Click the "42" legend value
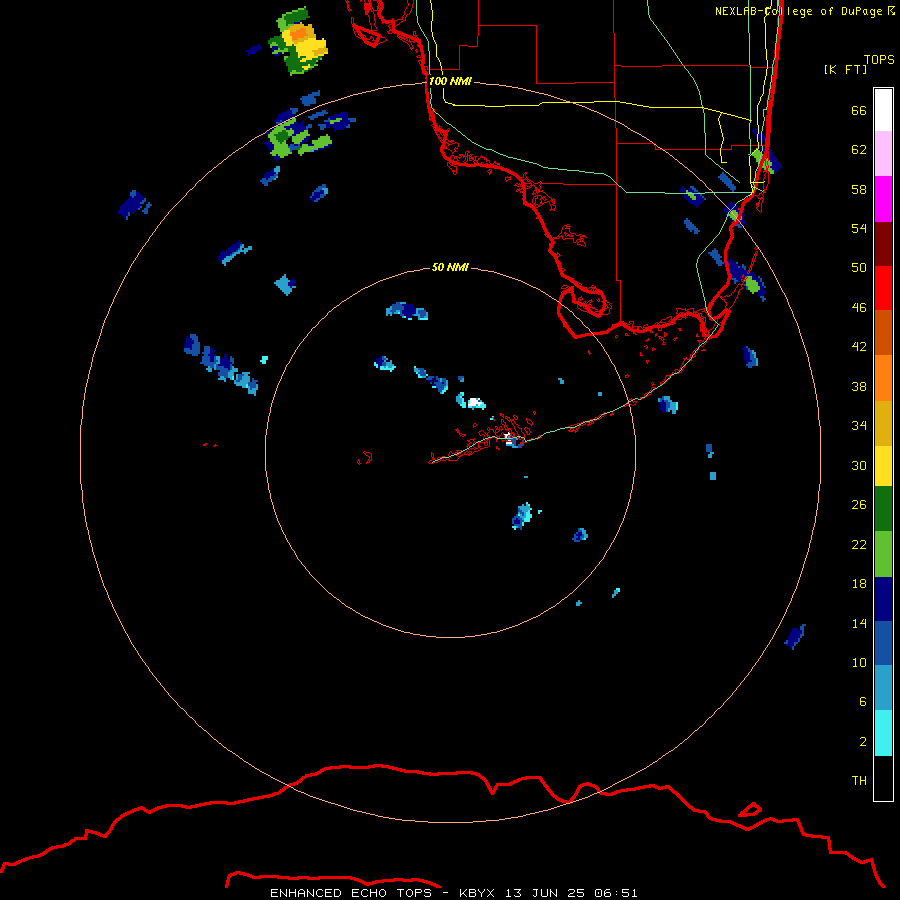900x900 pixels. (x=859, y=346)
